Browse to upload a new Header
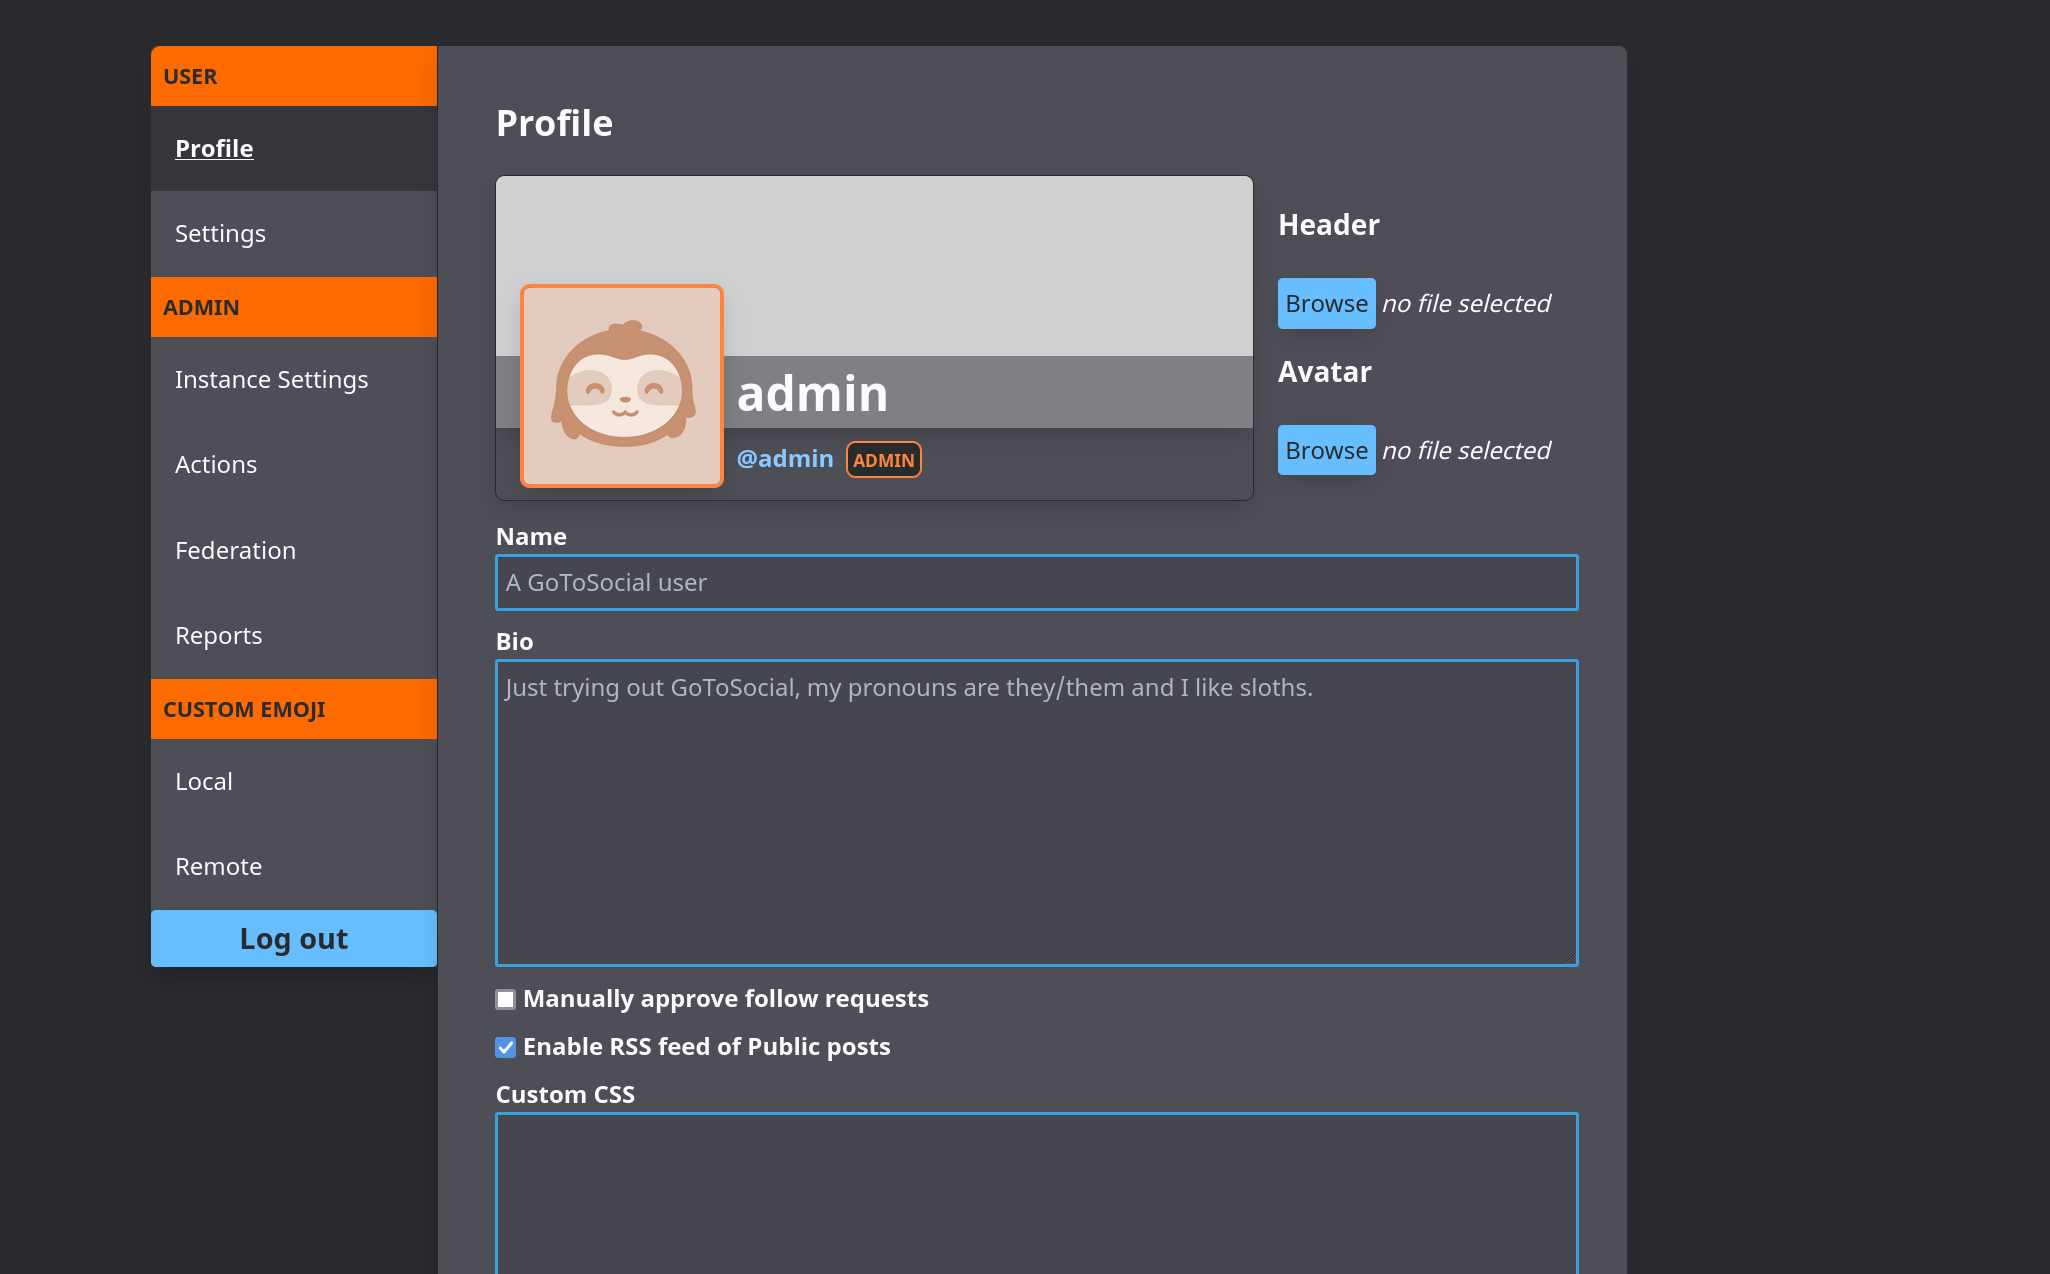The height and width of the screenshot is (1274, 2050). coord(1327,302)
